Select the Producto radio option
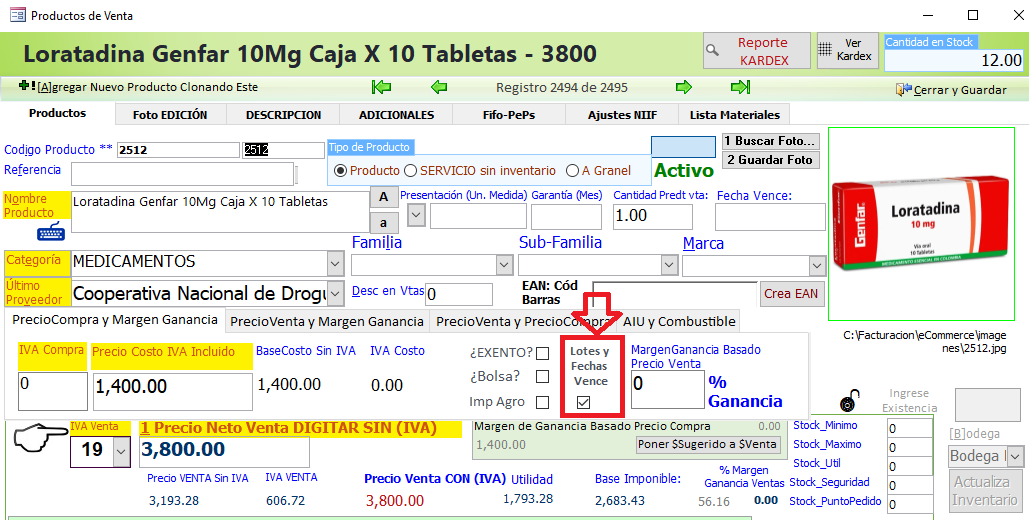Image resolution: width=1029 pixels, height=520 pixels. 340,171
